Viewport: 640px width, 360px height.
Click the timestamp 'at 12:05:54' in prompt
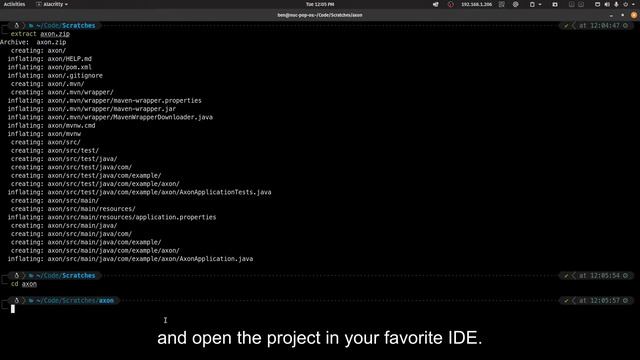pyautogui.click(x=599, y=276)
